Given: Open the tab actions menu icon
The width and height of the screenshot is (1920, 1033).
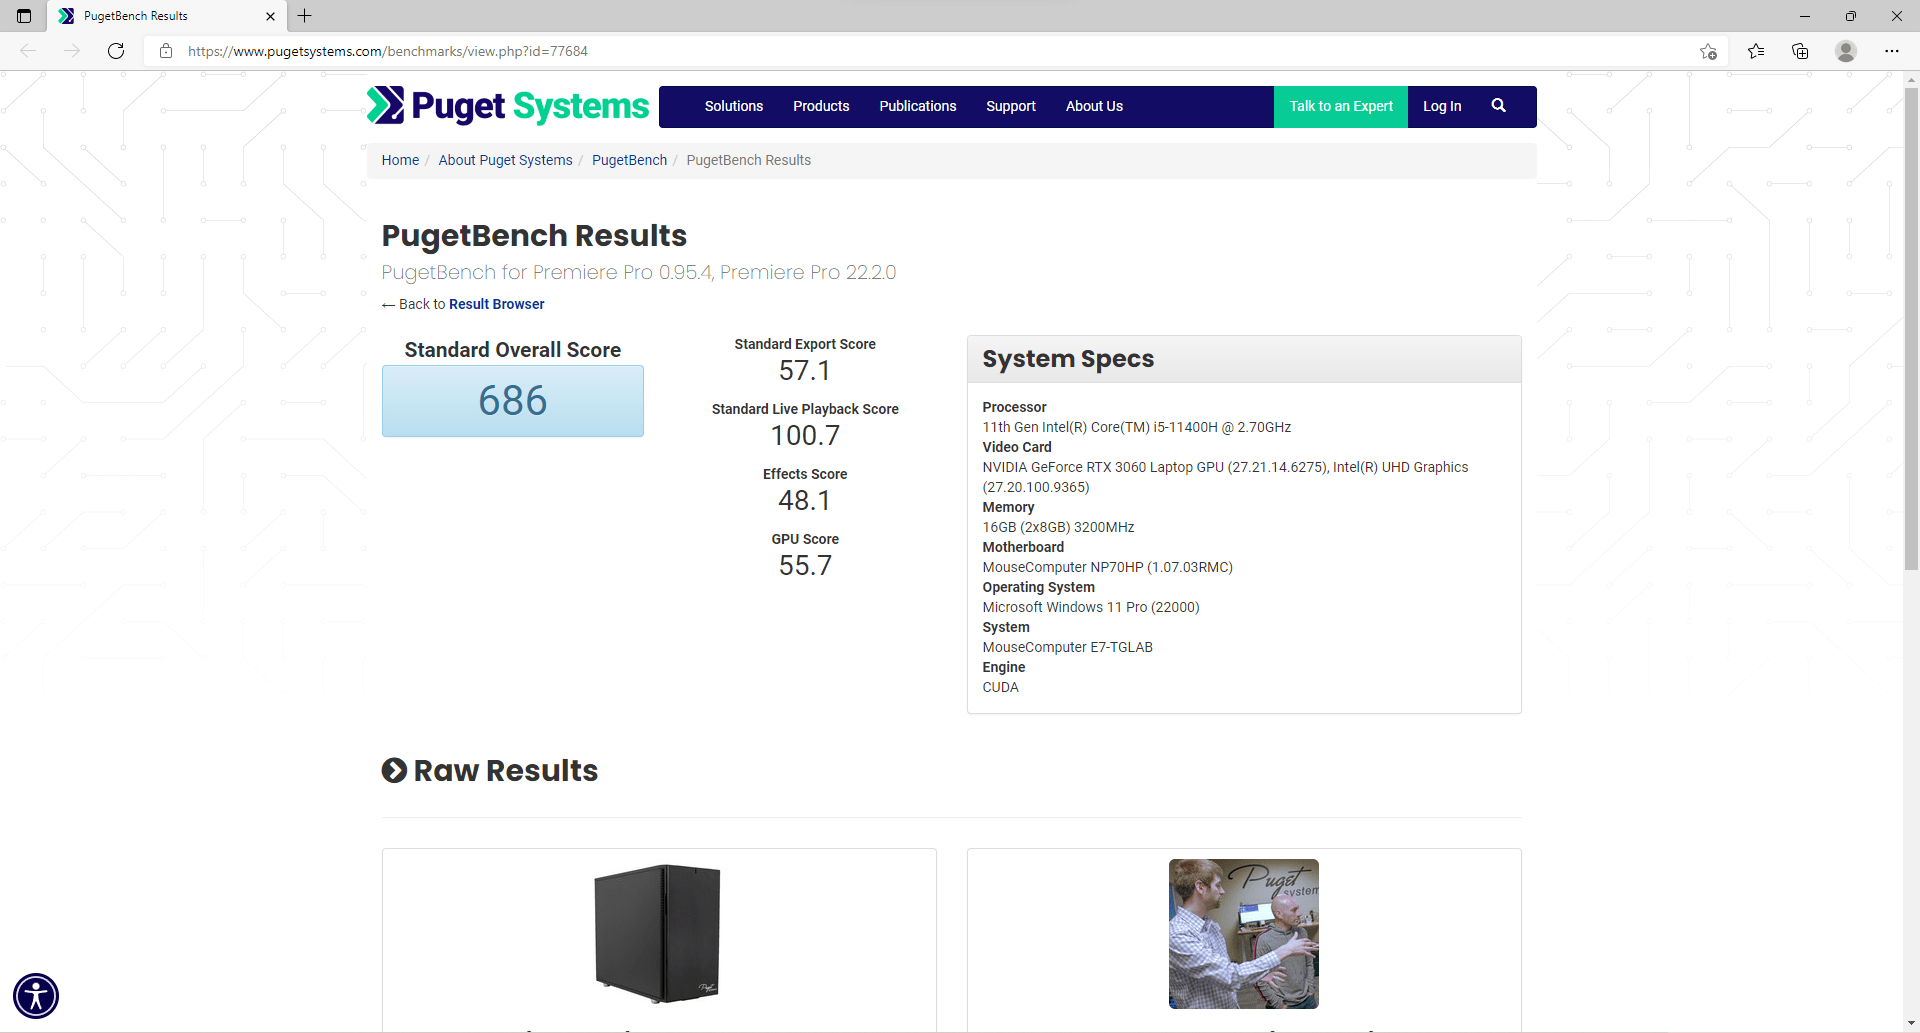Looking at the screenshot, I should click(24, 16).
